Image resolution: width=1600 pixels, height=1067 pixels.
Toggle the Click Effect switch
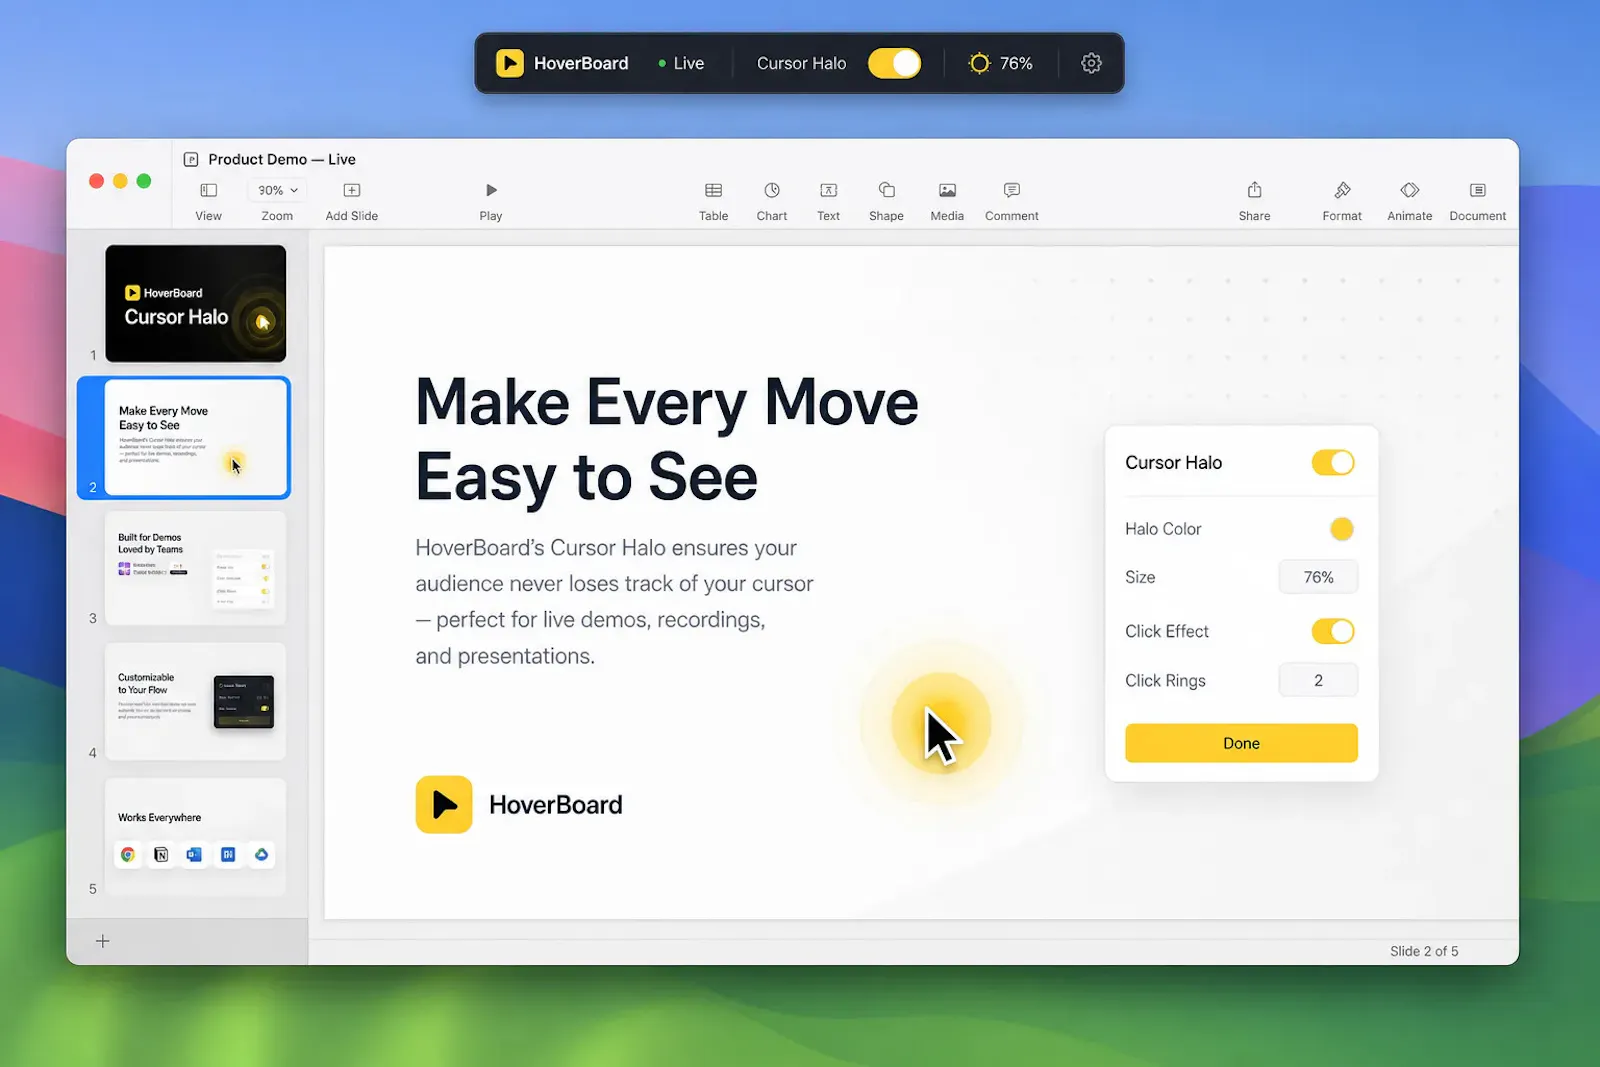coord(1333,631)
